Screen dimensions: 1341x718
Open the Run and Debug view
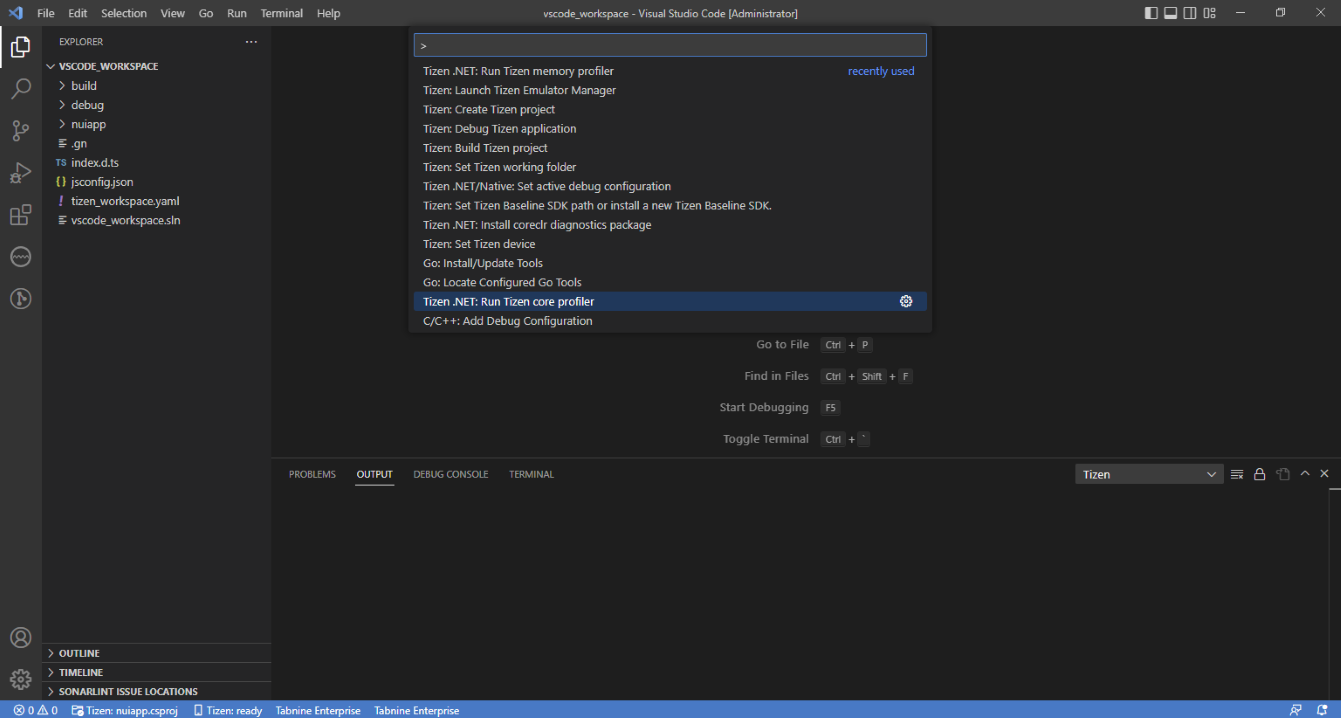click(21, 172)
